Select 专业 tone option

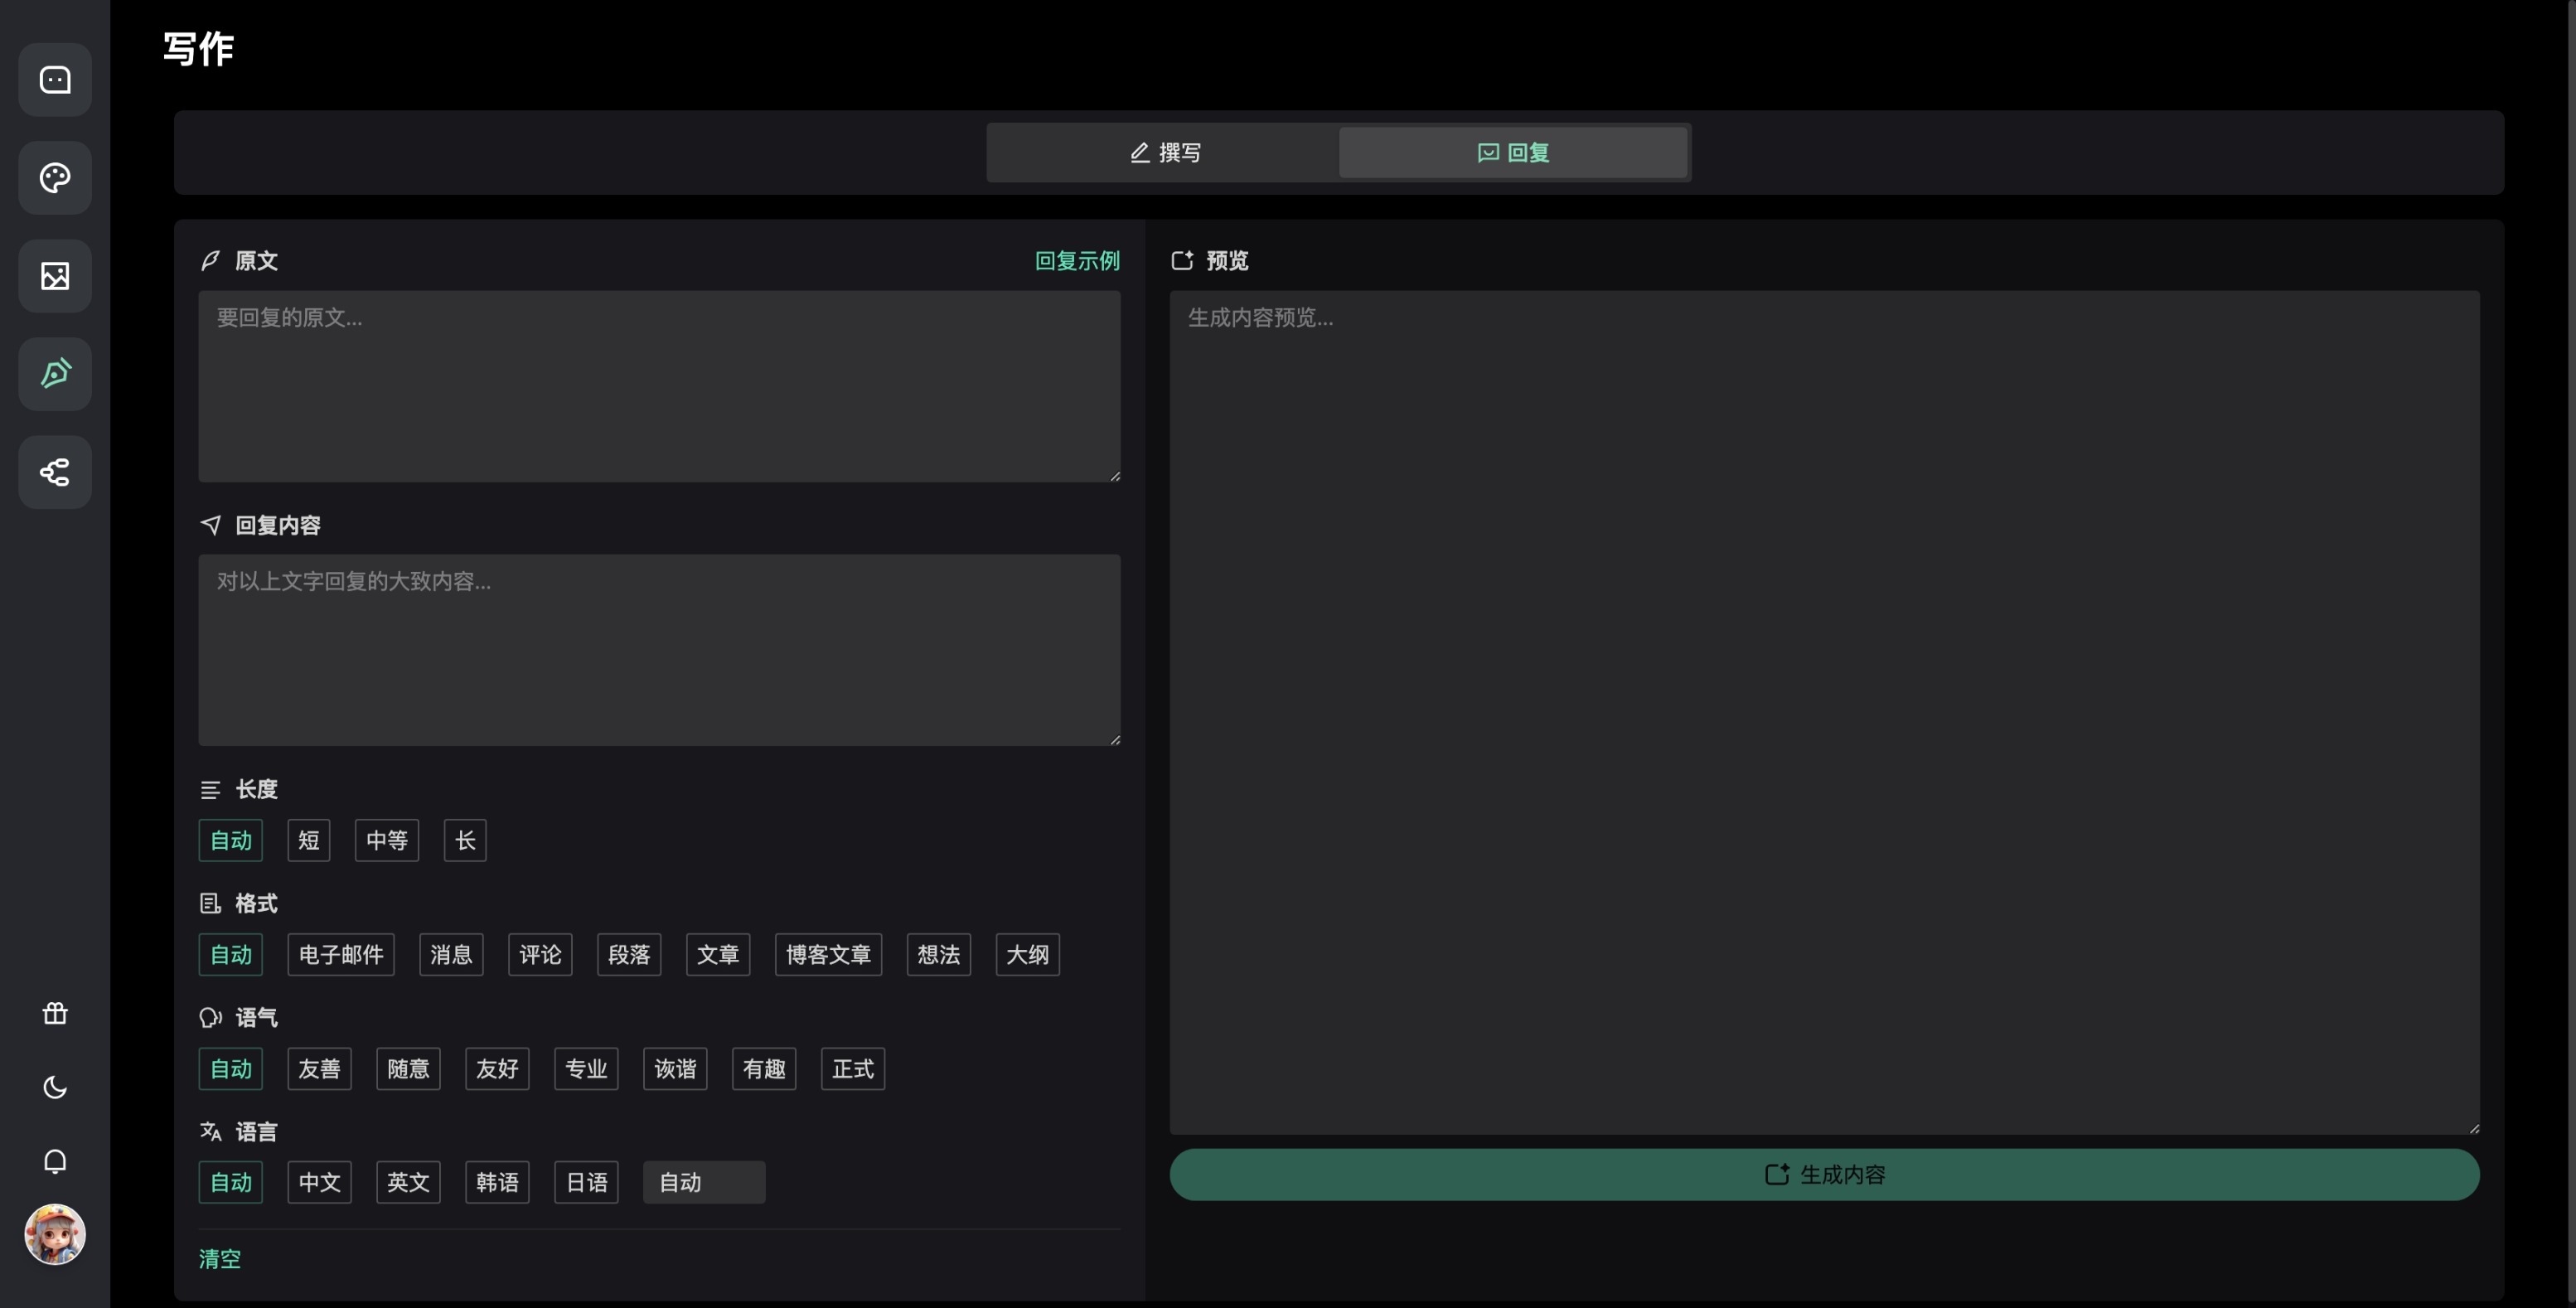point(586,1069)
